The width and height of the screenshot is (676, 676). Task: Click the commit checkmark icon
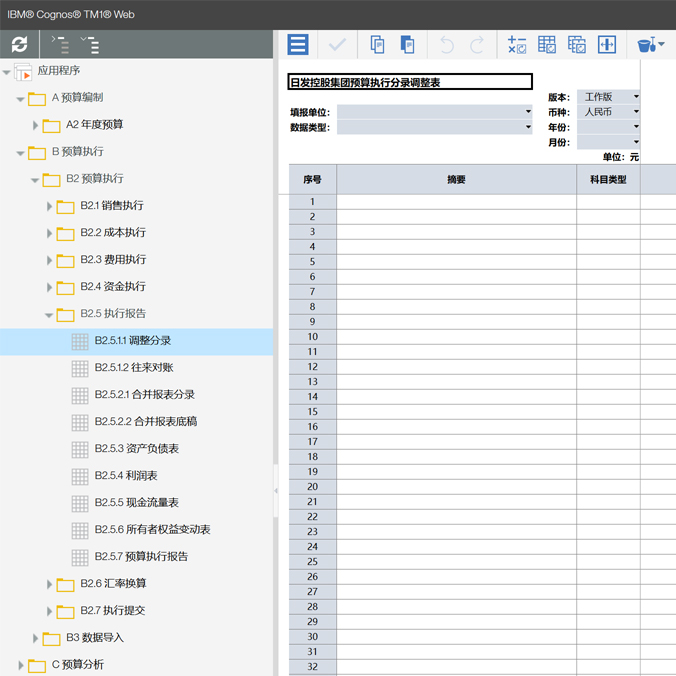point(337,44)
